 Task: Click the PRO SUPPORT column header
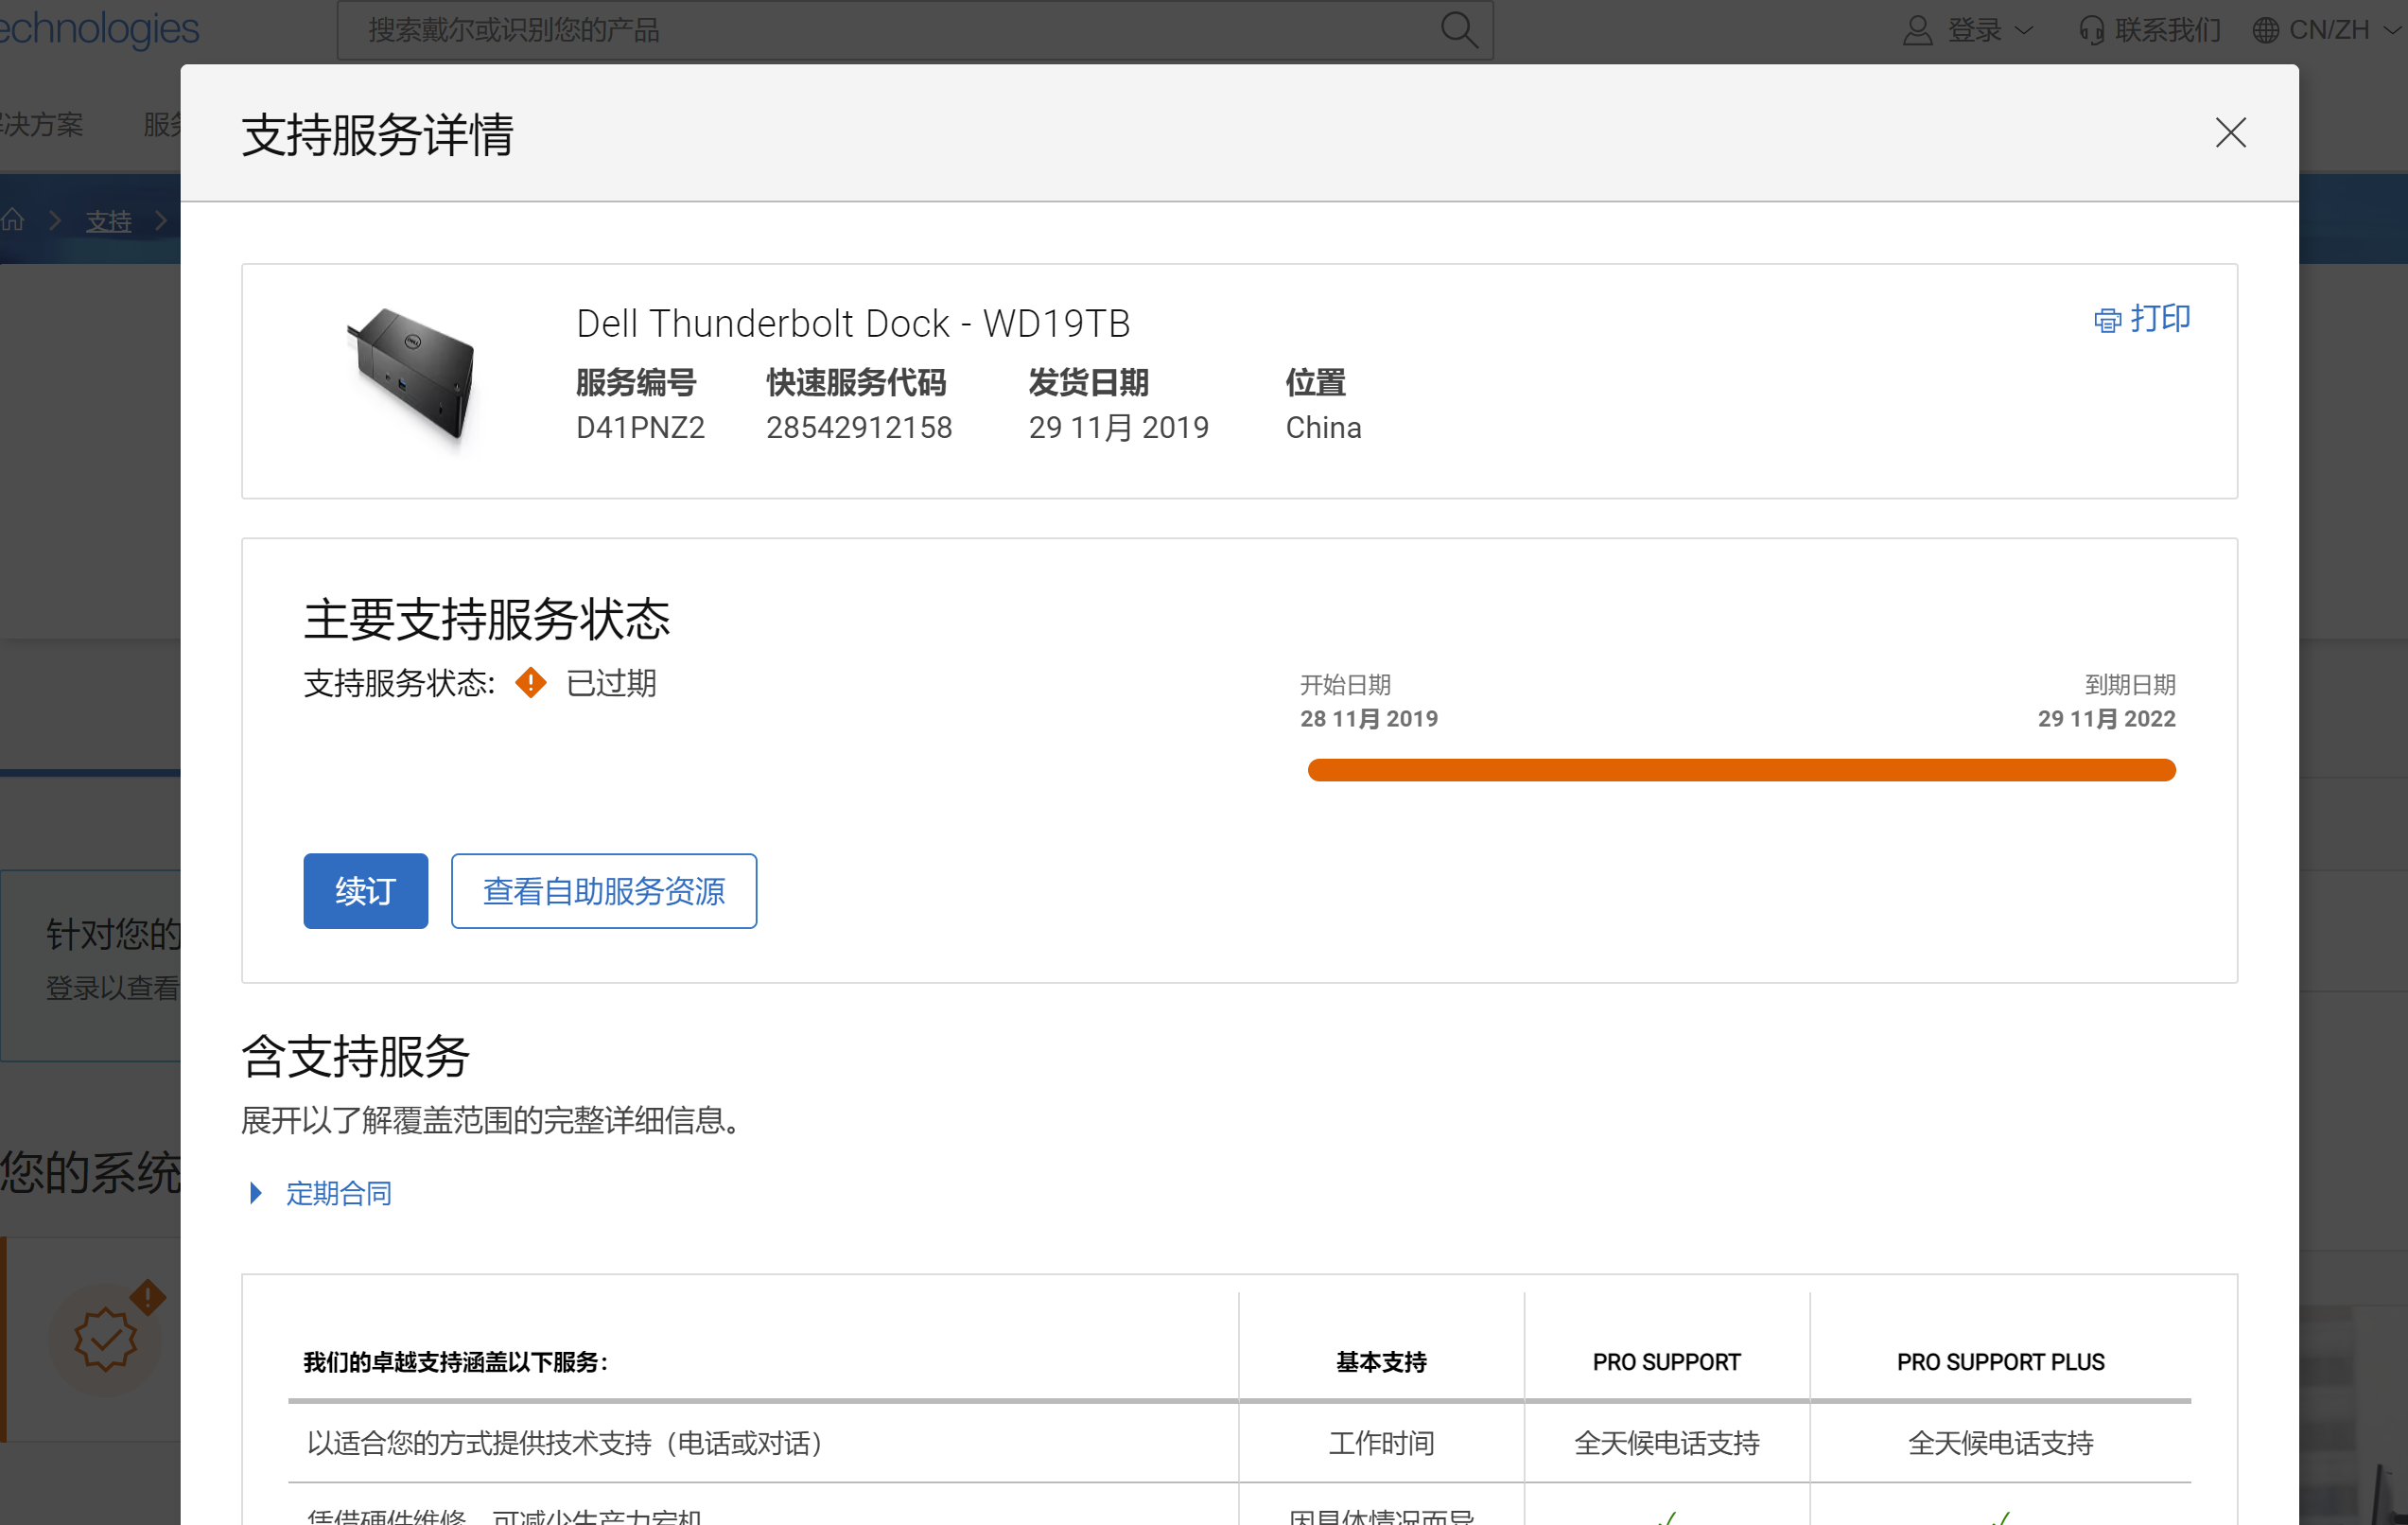(x=1666, y=1361)
